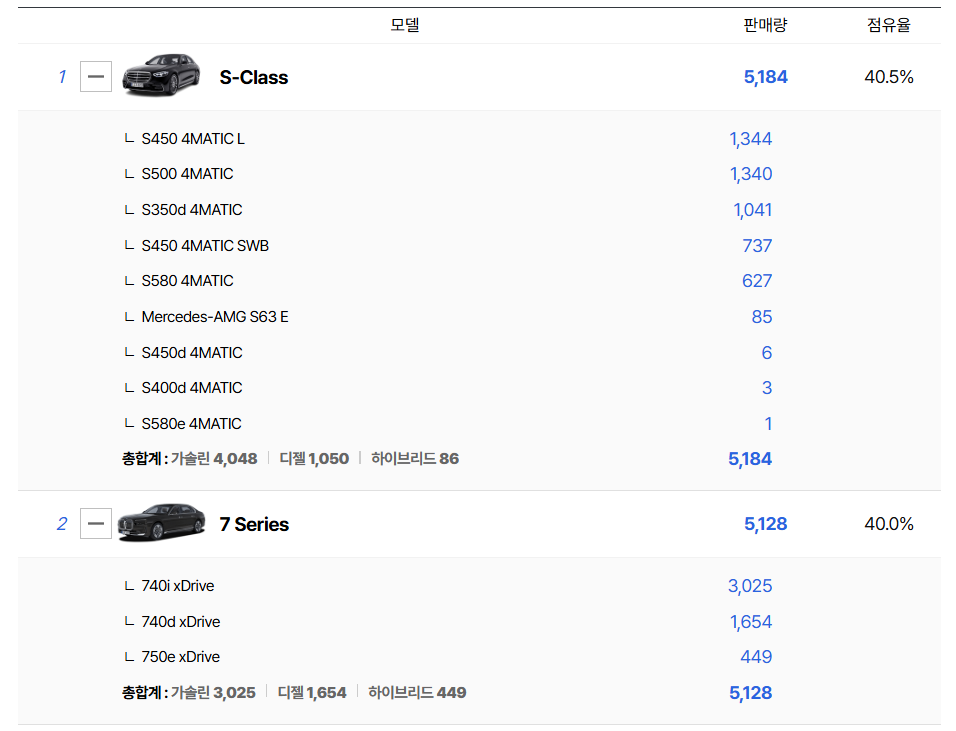The width and height of the screenshot is (956, 731).
Task: Click S-Class total sales 5,184
Action: pos(765,77)
